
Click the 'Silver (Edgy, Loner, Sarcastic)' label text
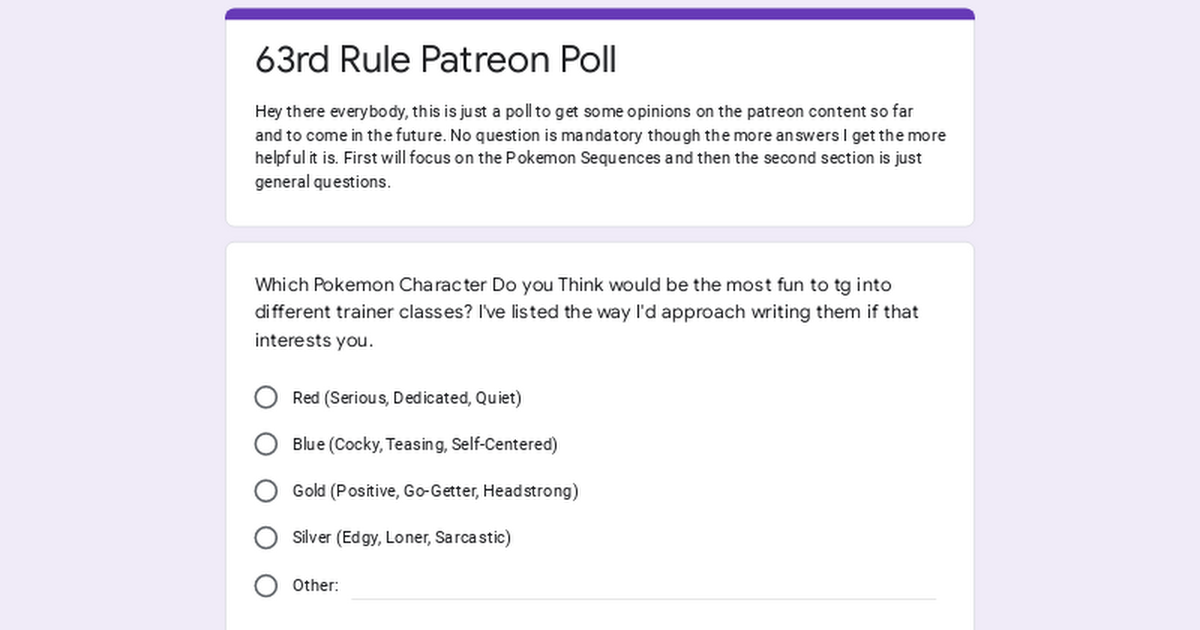[401, 538]
